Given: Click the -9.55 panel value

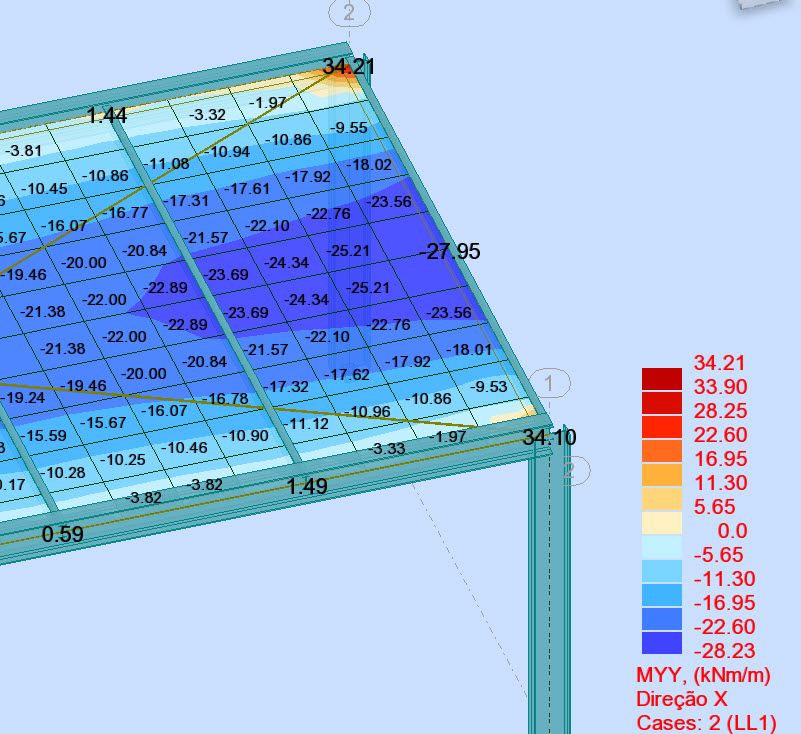Looking at the screenshot, I should [349, 127].
